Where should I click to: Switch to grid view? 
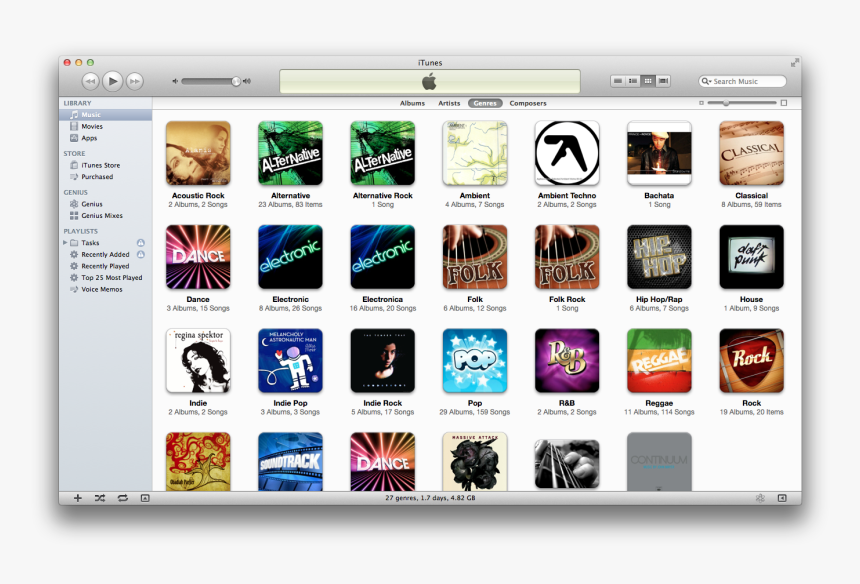(648, 81)
